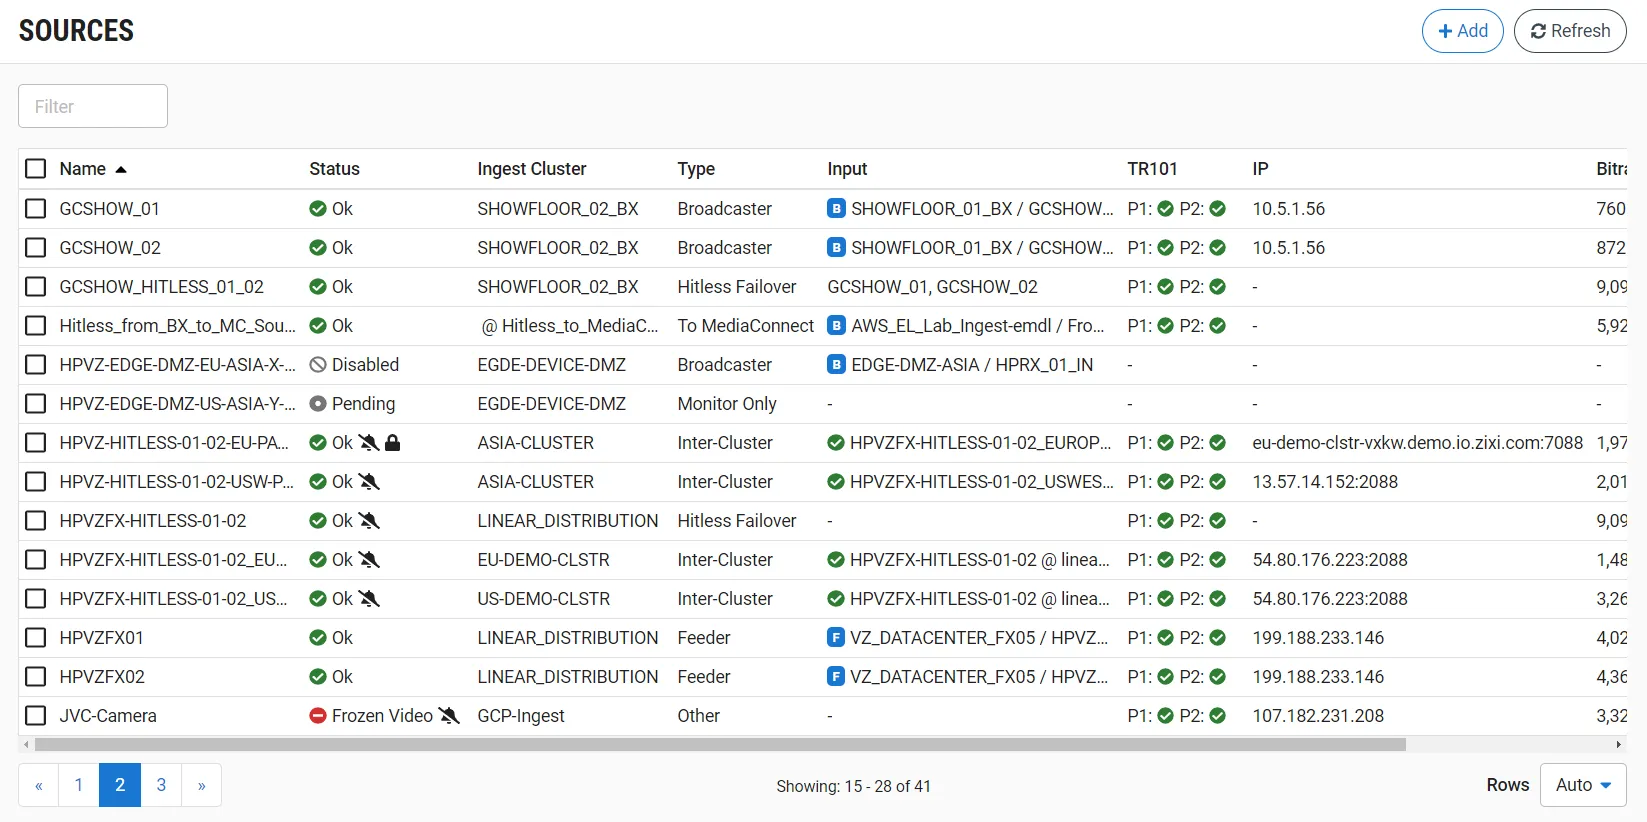Sort by Type column header
The image size is (1647, 822).
696,169
